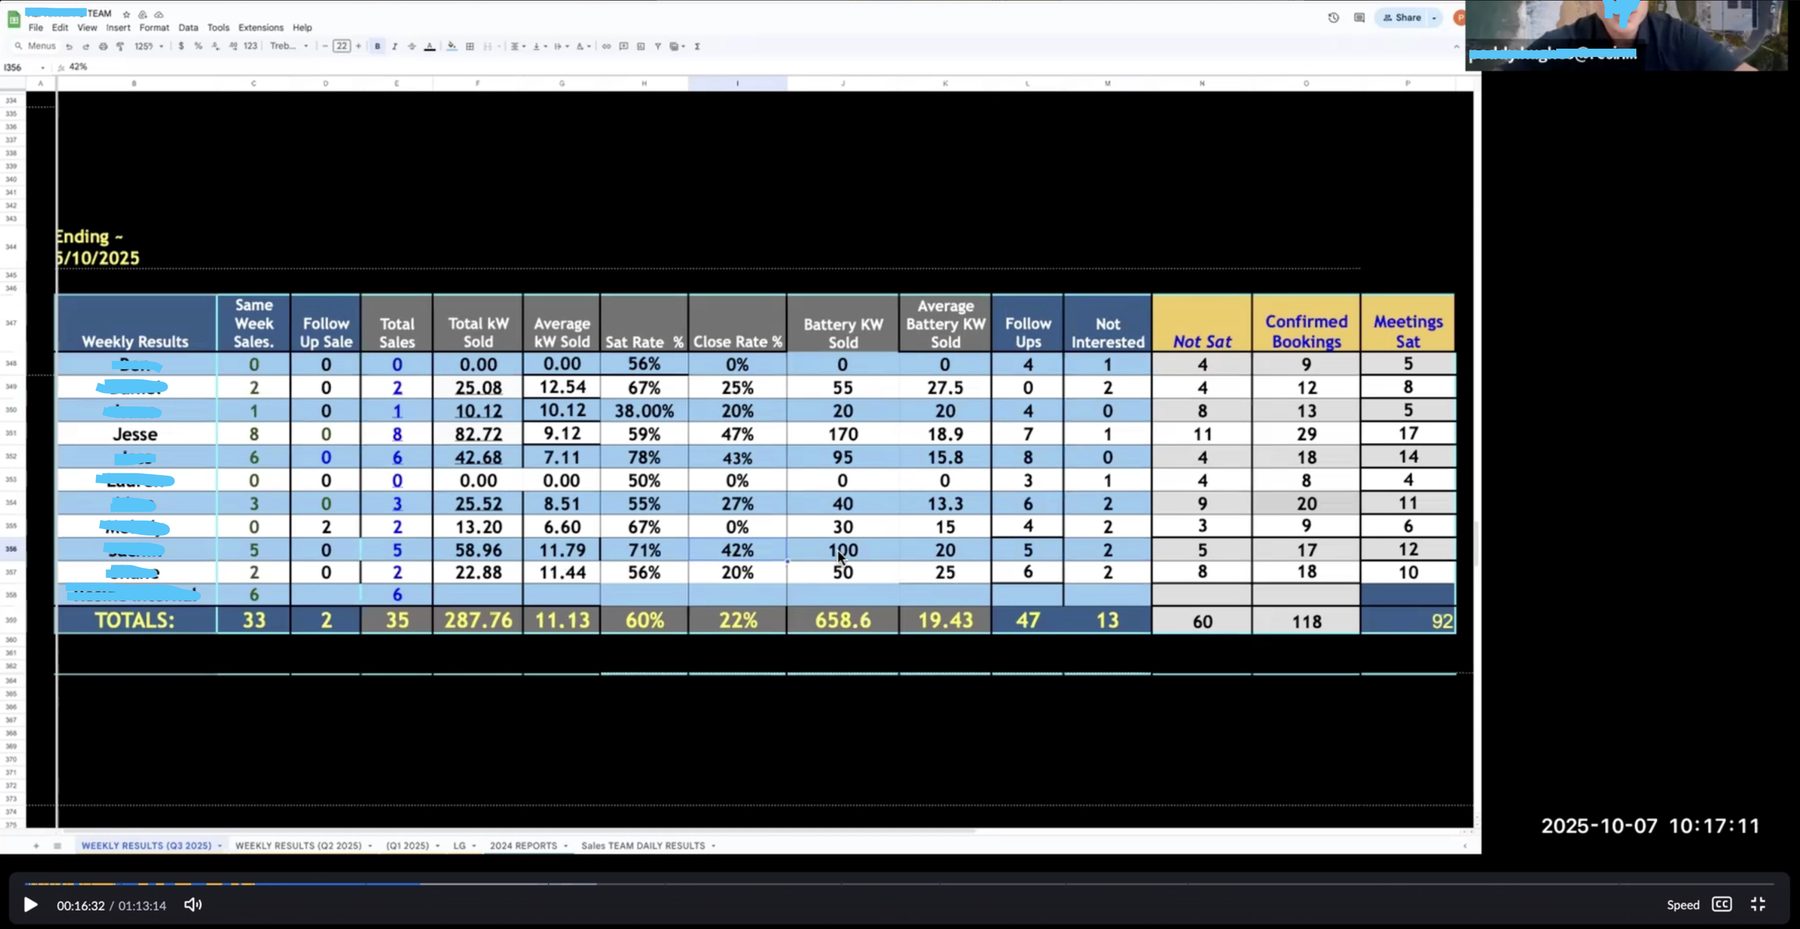Click the Borders icon
This screenshot has width=1800, height=929.
point(470,46)
